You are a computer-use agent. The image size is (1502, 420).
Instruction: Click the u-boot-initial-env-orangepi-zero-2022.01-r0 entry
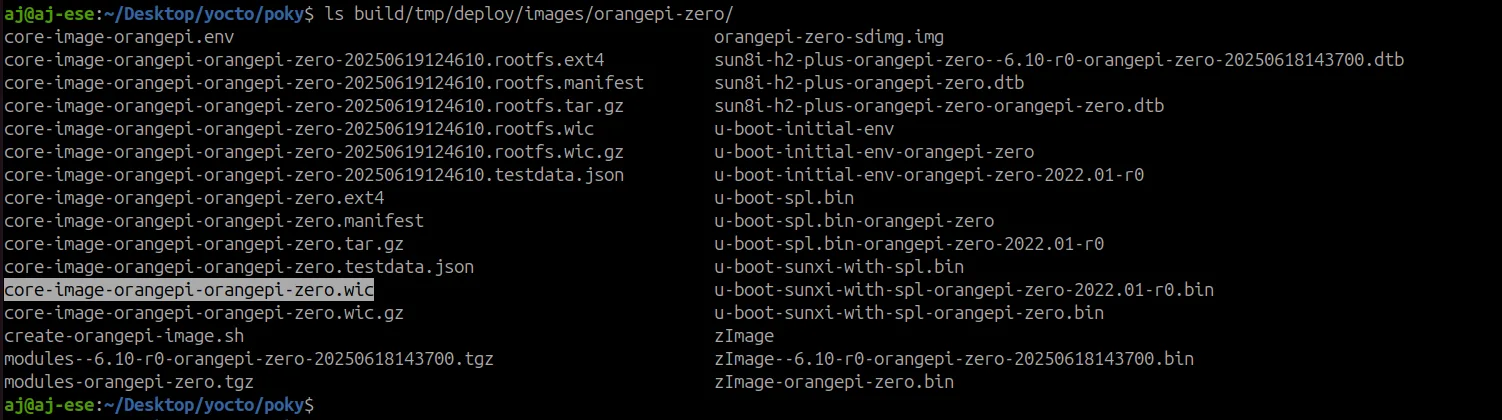[x=928, y=175]
